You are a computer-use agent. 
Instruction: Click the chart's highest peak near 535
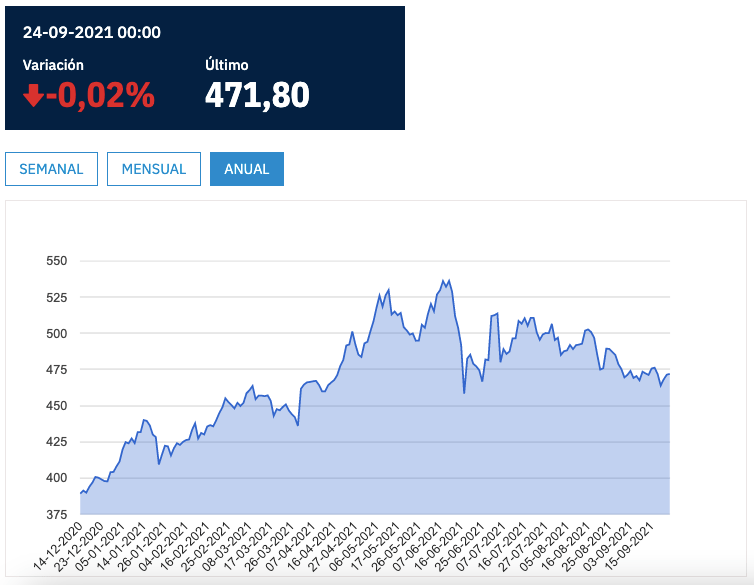point(442,281)
